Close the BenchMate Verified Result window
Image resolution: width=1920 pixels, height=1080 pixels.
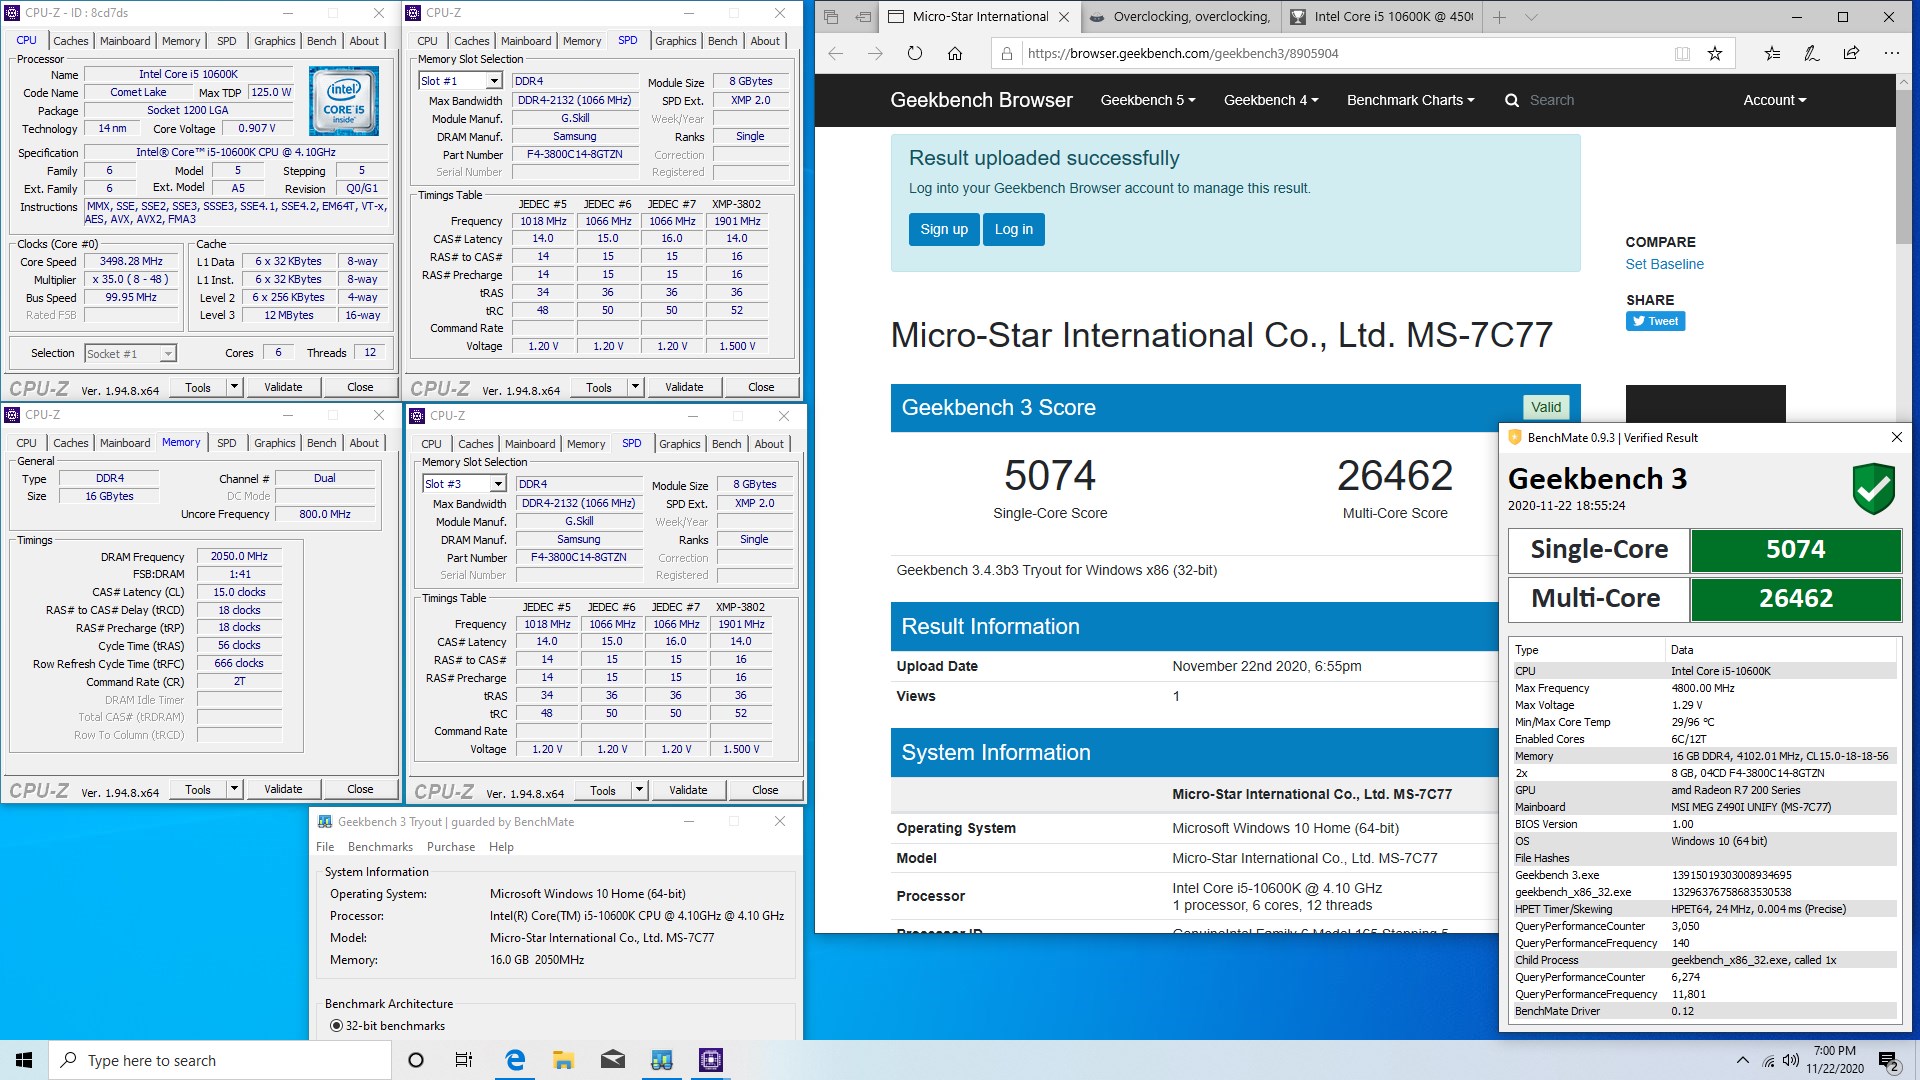click(x=1897, y=437)
